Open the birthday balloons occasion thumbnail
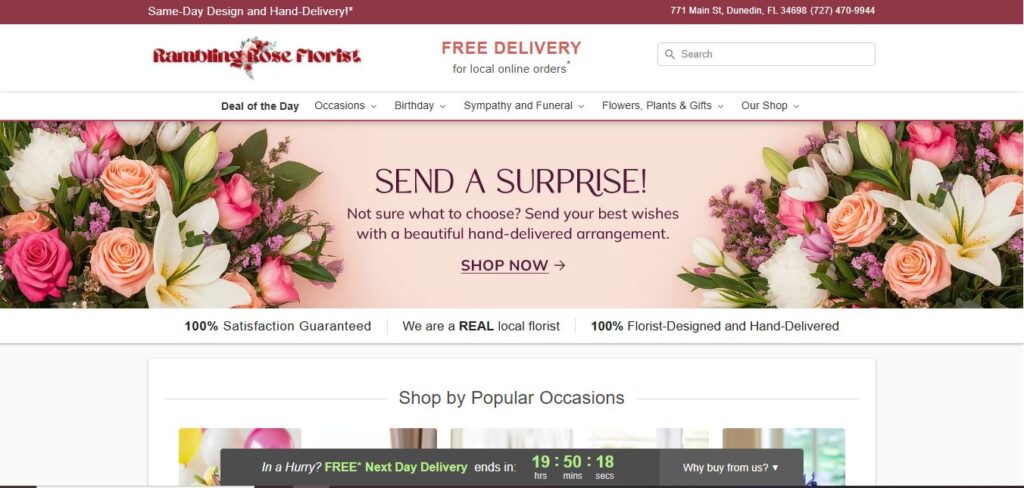Screen dimensions: 1024x488 240,457
